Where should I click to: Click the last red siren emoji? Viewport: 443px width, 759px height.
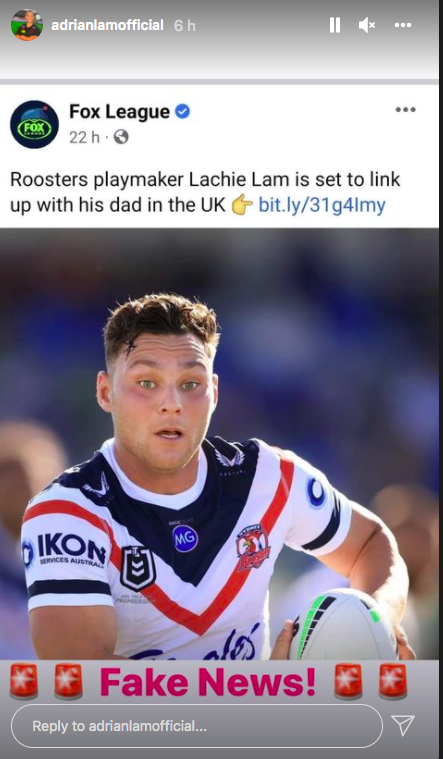[393, 682]
